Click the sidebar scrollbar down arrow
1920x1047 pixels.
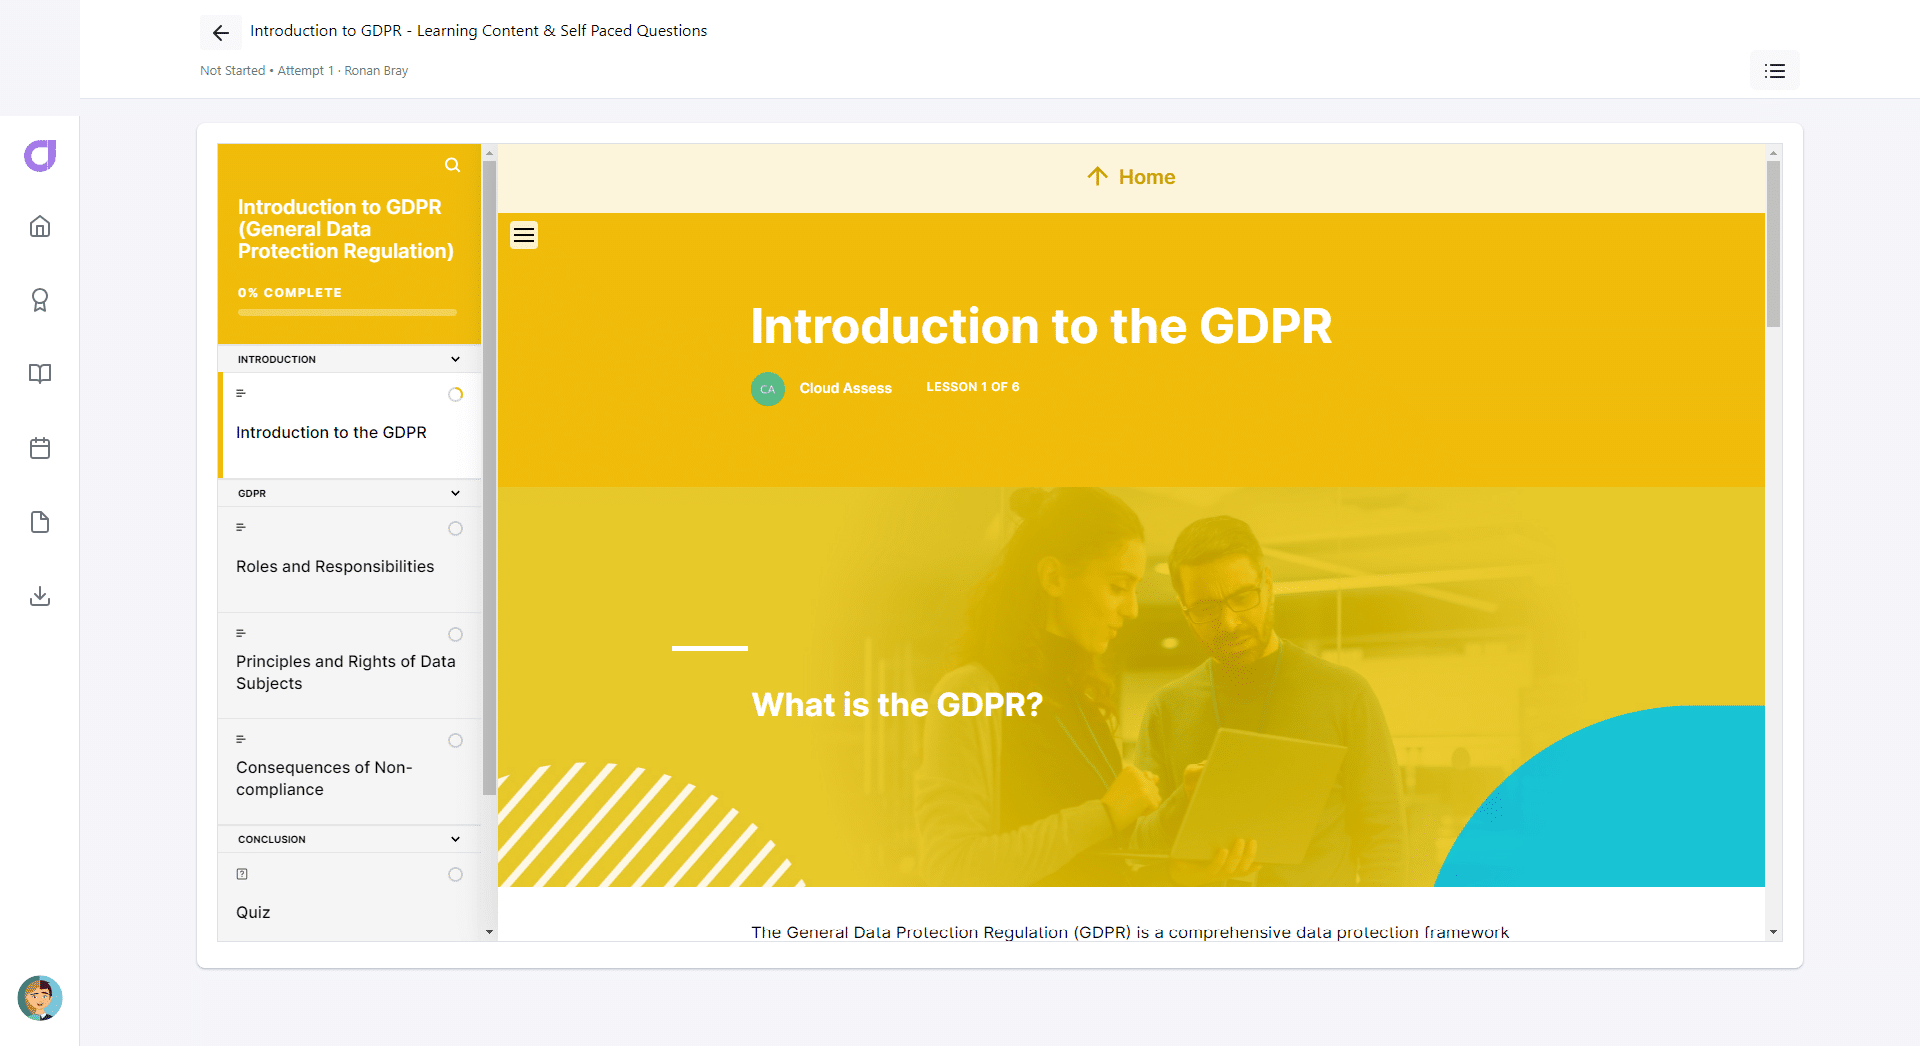489,932
